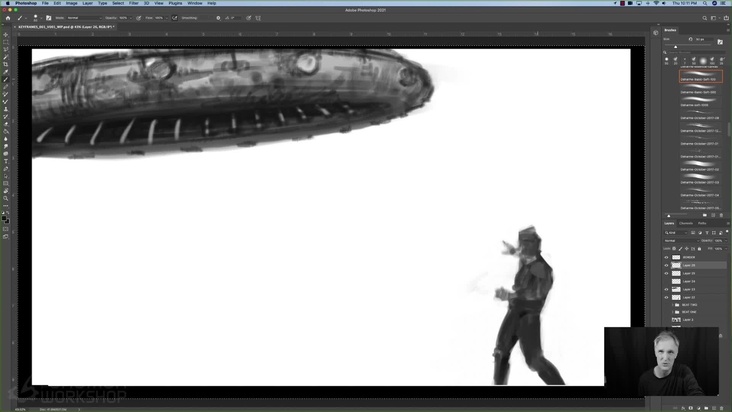Switch to the Paths tab

(x=702, y=223)
